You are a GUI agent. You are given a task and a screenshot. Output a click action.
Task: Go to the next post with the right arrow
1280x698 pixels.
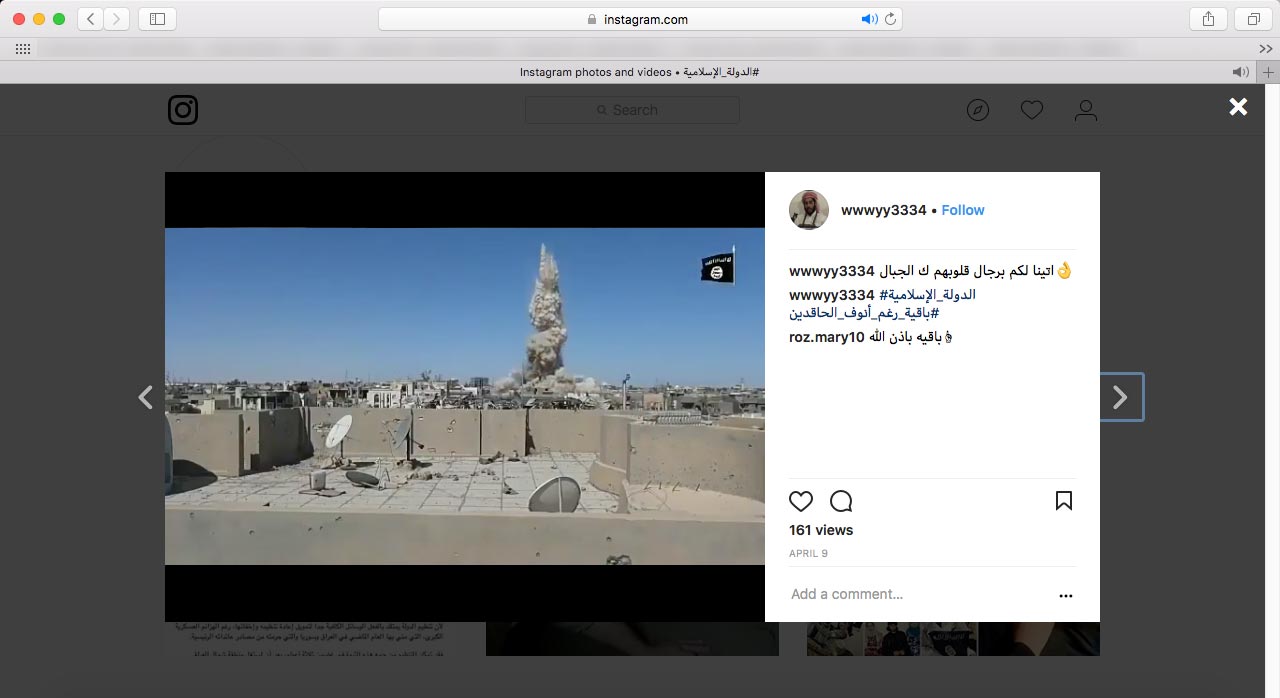pyautogui.click(x=1120, y=397)
